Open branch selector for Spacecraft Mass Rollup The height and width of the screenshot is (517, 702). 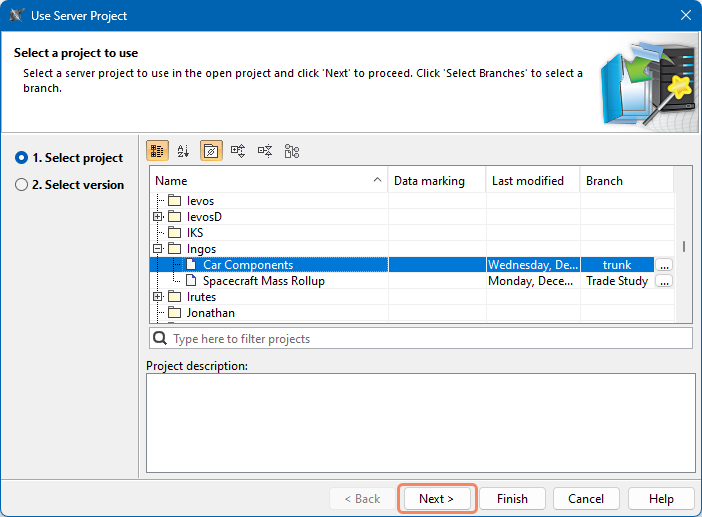point(664,281)
